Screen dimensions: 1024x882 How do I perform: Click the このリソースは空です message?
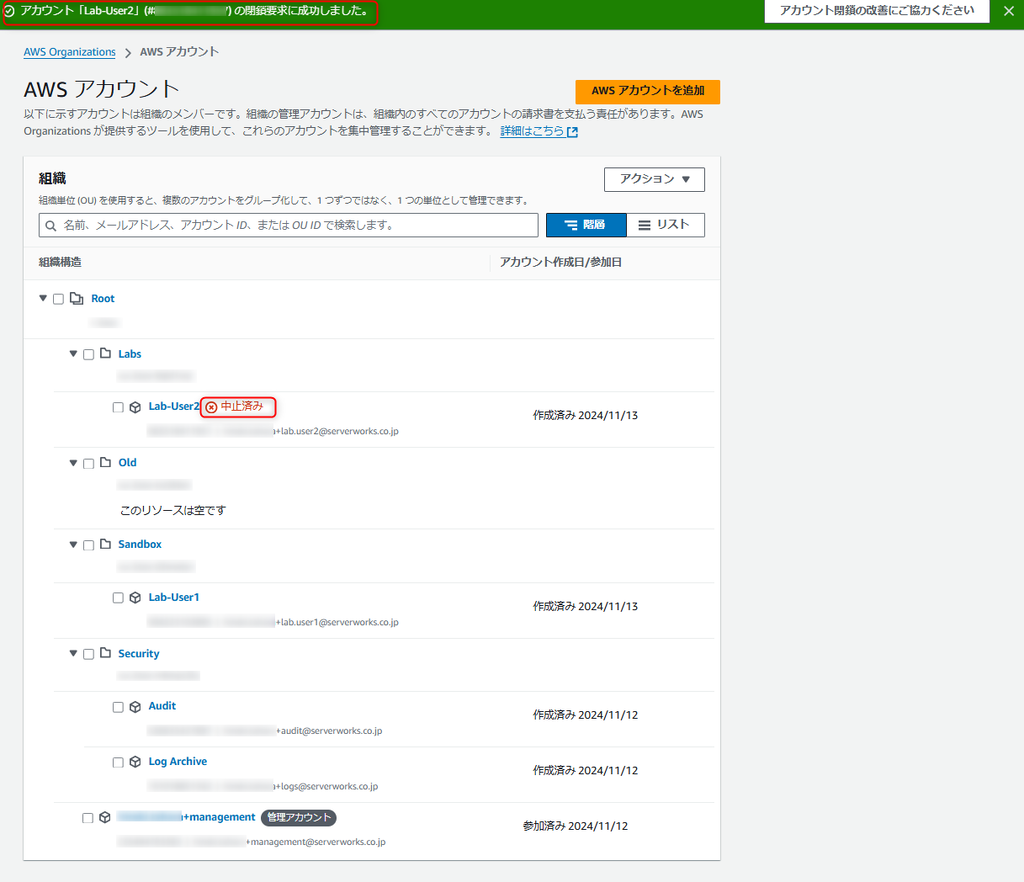[173, 511]
